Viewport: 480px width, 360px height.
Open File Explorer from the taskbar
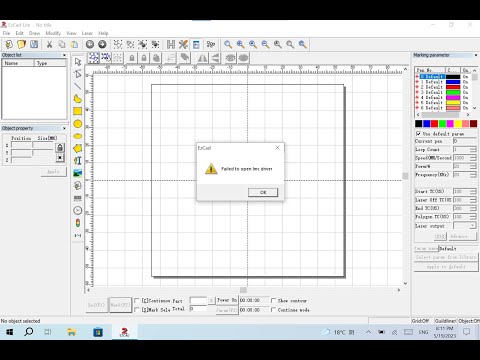point(71,332)
